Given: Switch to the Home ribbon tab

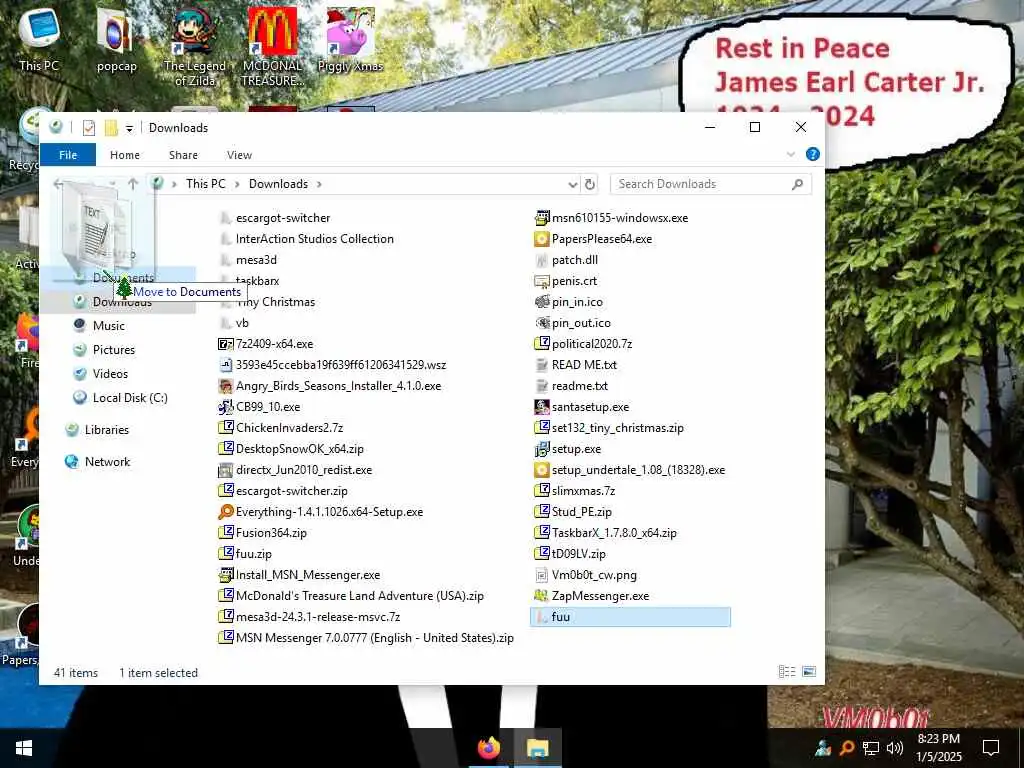Looking at the screenshot, I should tap(125, 155).
